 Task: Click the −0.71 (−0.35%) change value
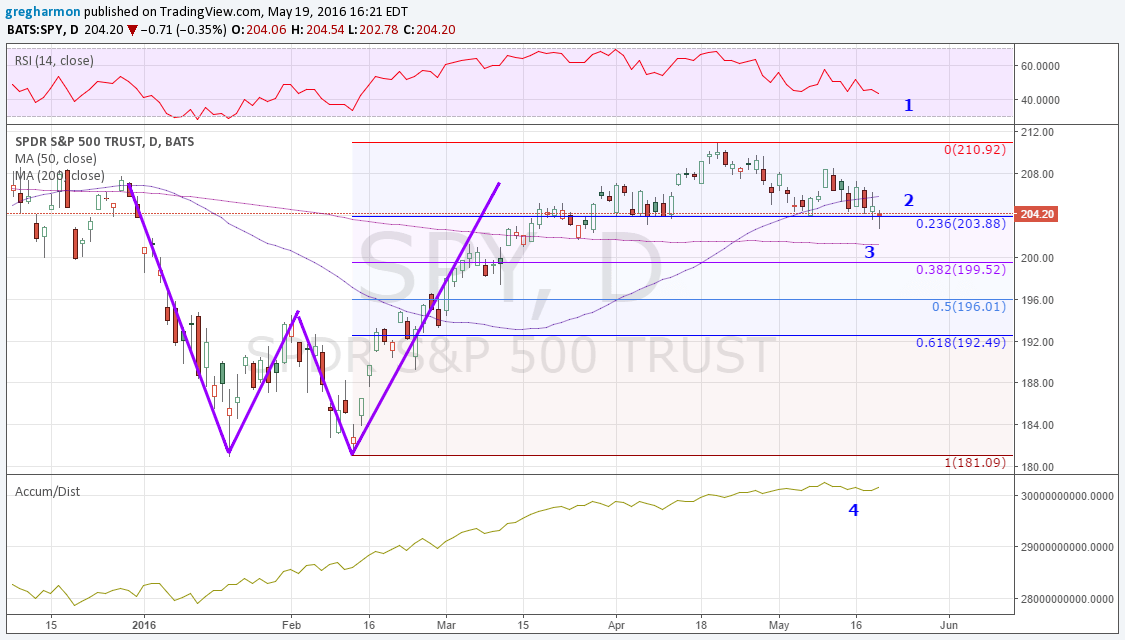tap(183, 30)
